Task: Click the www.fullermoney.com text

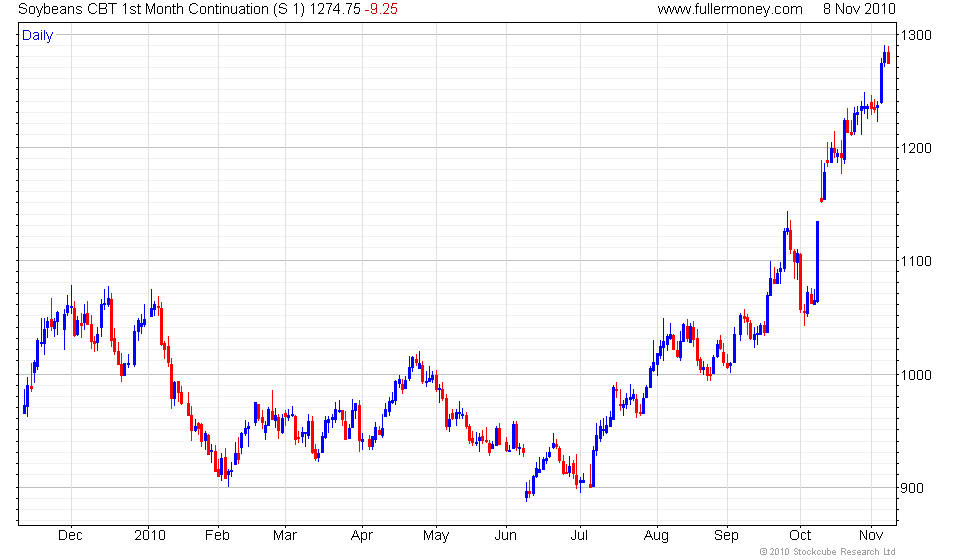Action: [729, 9]
